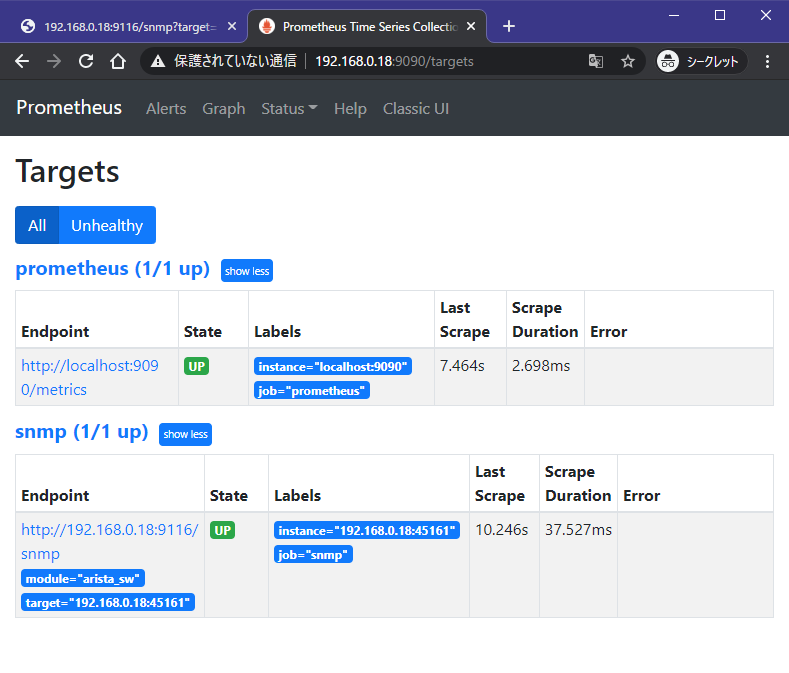This screenshot has width=789, height=673.
Task: Click the target="192.168.0.18:45161" label
Action: click(108, 603)
